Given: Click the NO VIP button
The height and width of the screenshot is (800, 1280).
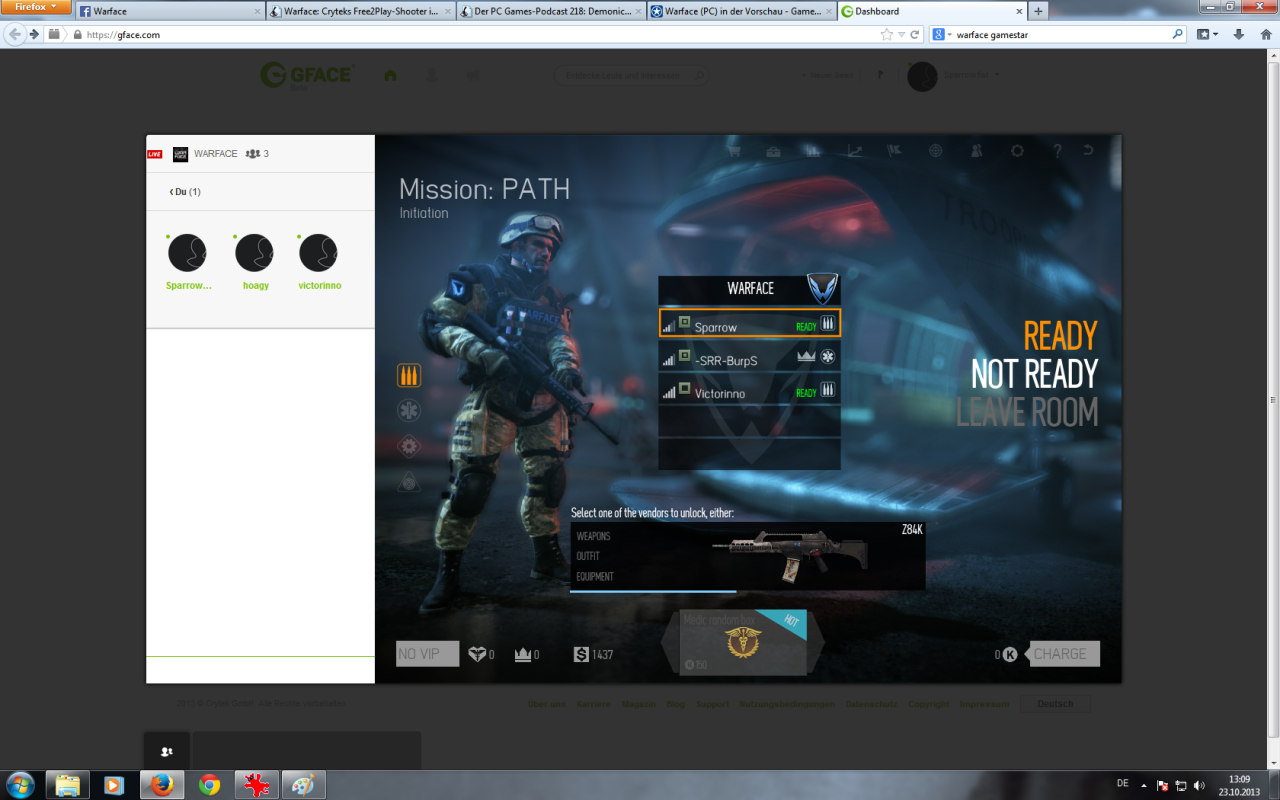Looking at the screenshot, I should tap(428, 654).
